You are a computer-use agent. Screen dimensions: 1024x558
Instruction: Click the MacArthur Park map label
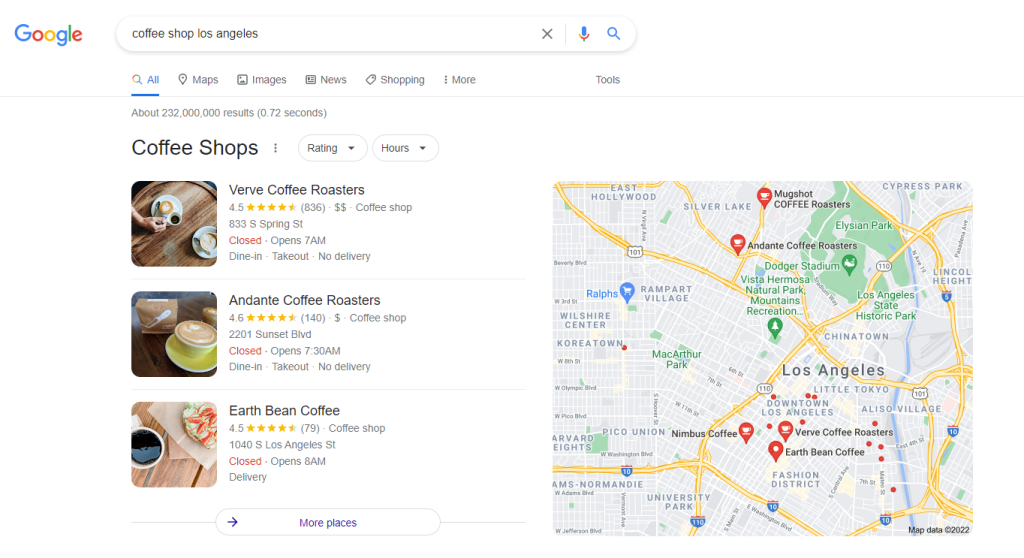(x=677, y=359)
